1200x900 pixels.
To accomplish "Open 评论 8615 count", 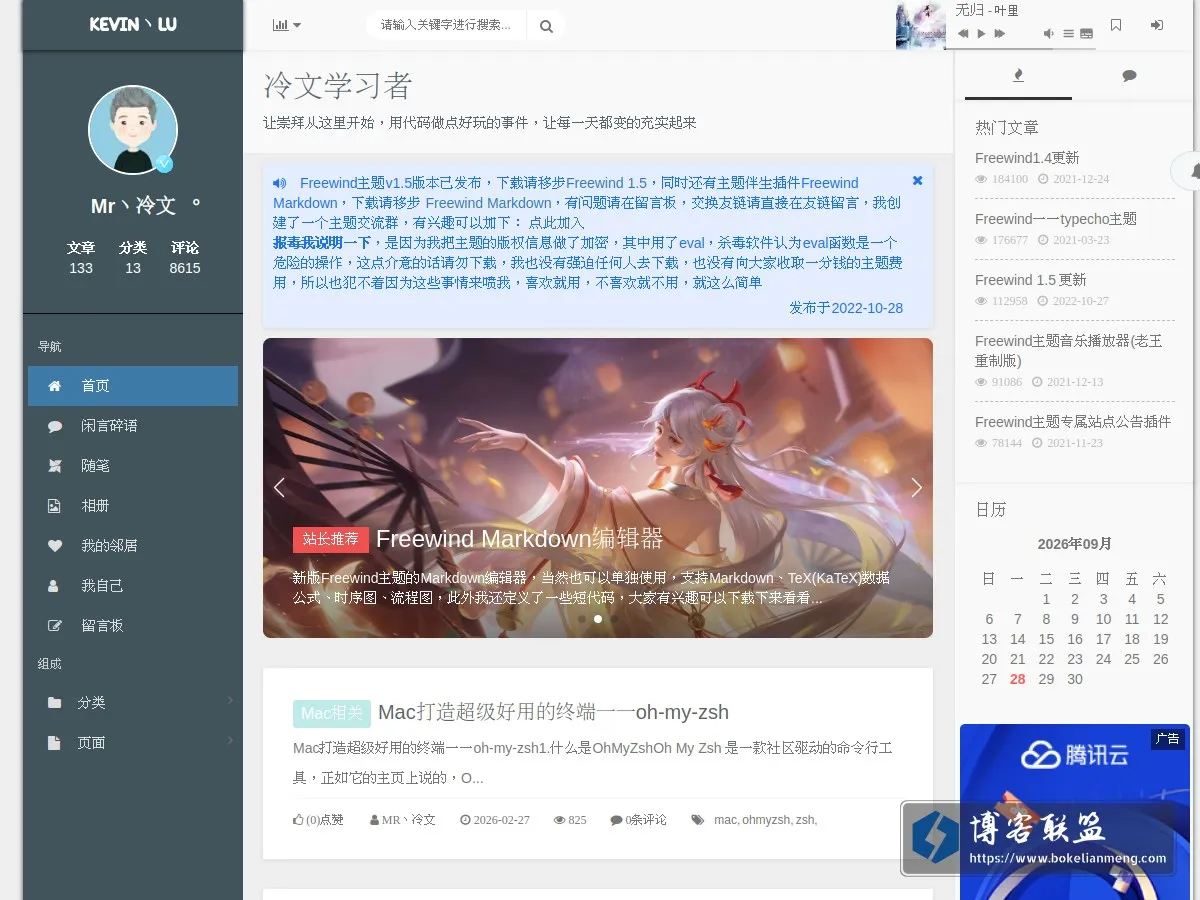I will pyautogui.click(x=185, y=257).
